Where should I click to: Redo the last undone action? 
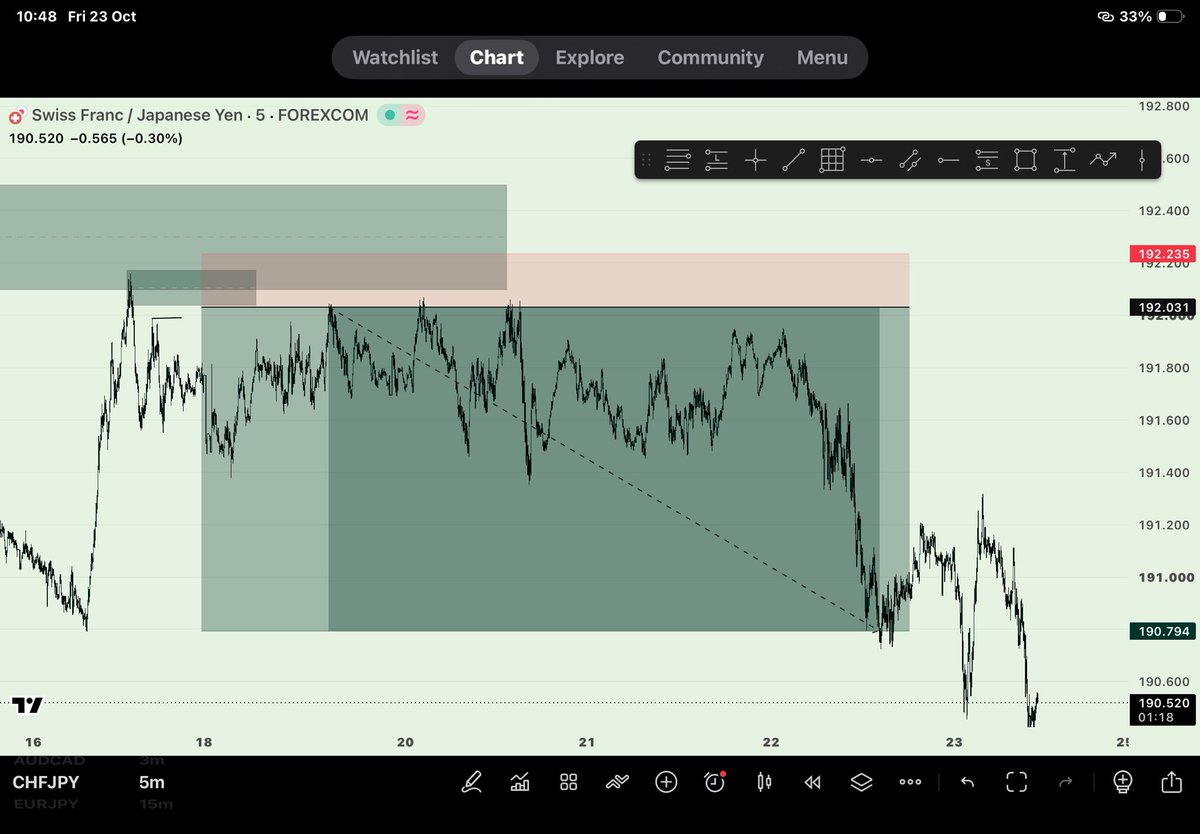(x=1066, y=782)
